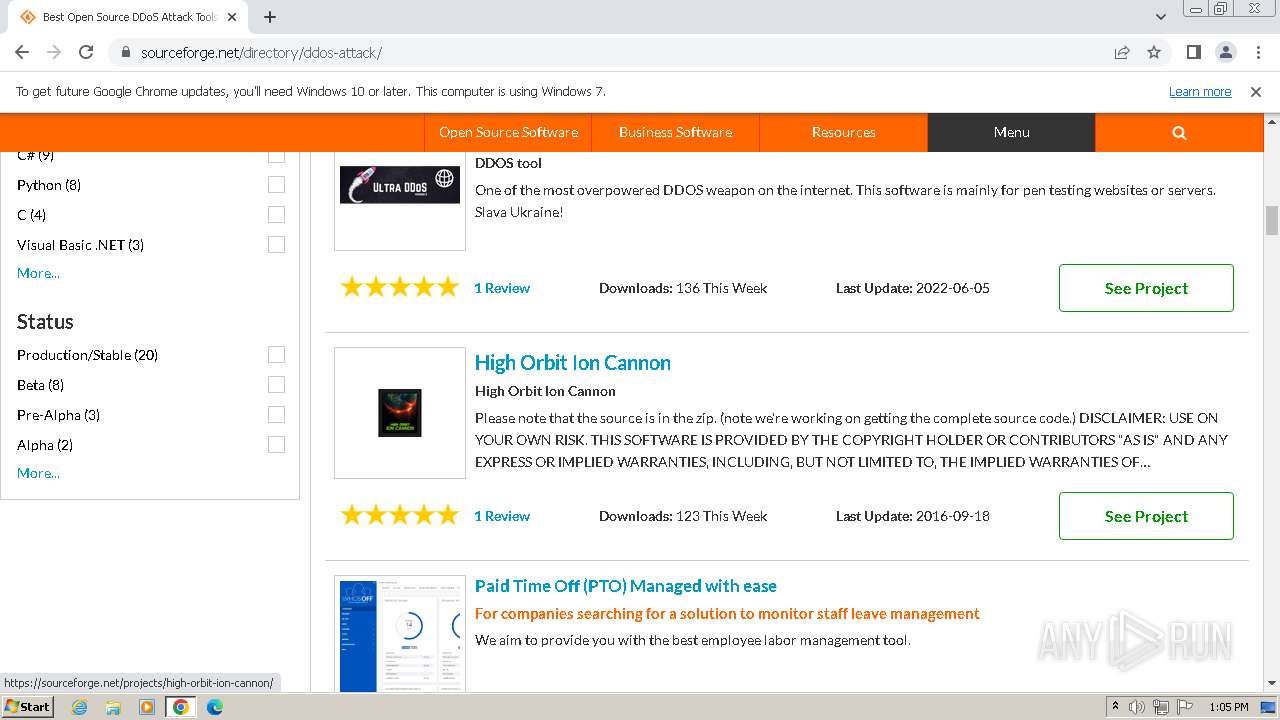Open the browser side panel icon

point(1193,52)
